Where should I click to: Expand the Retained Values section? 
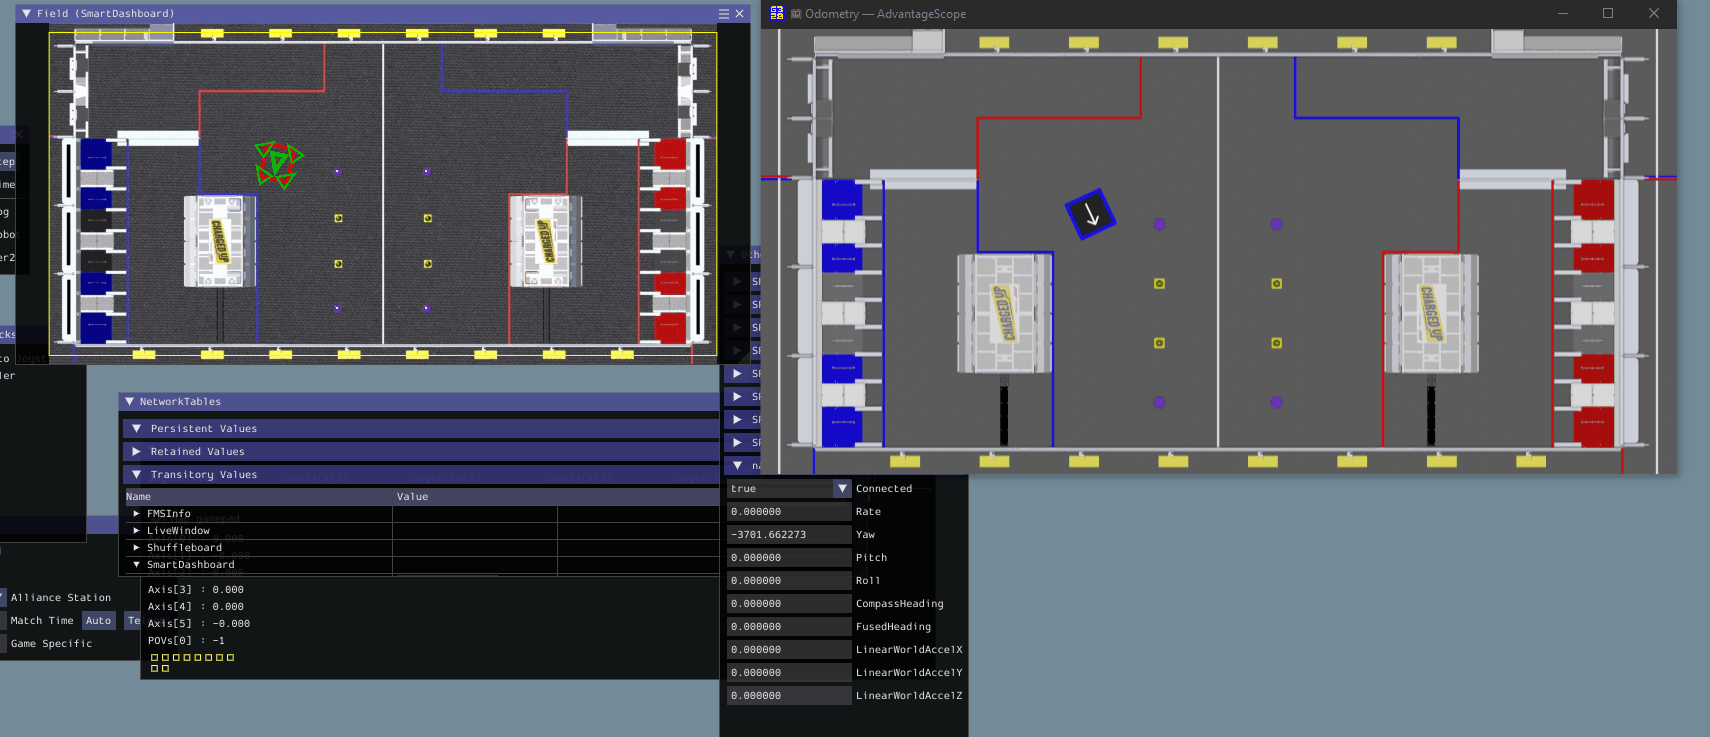(137, 451)
